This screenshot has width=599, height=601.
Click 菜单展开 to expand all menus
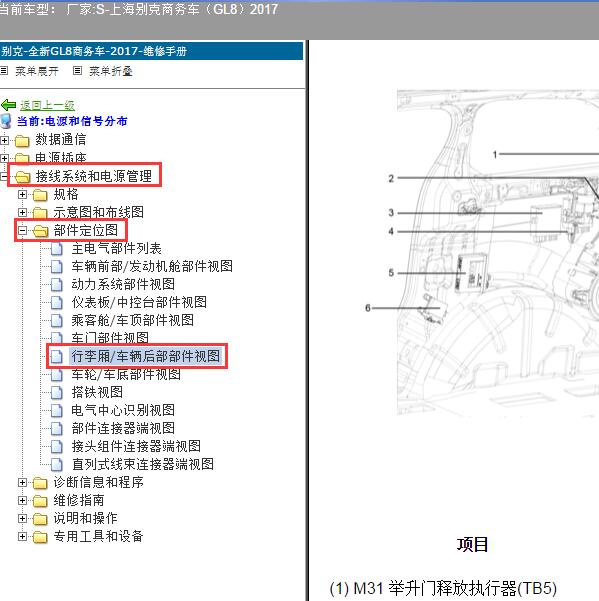coord(37,71)
